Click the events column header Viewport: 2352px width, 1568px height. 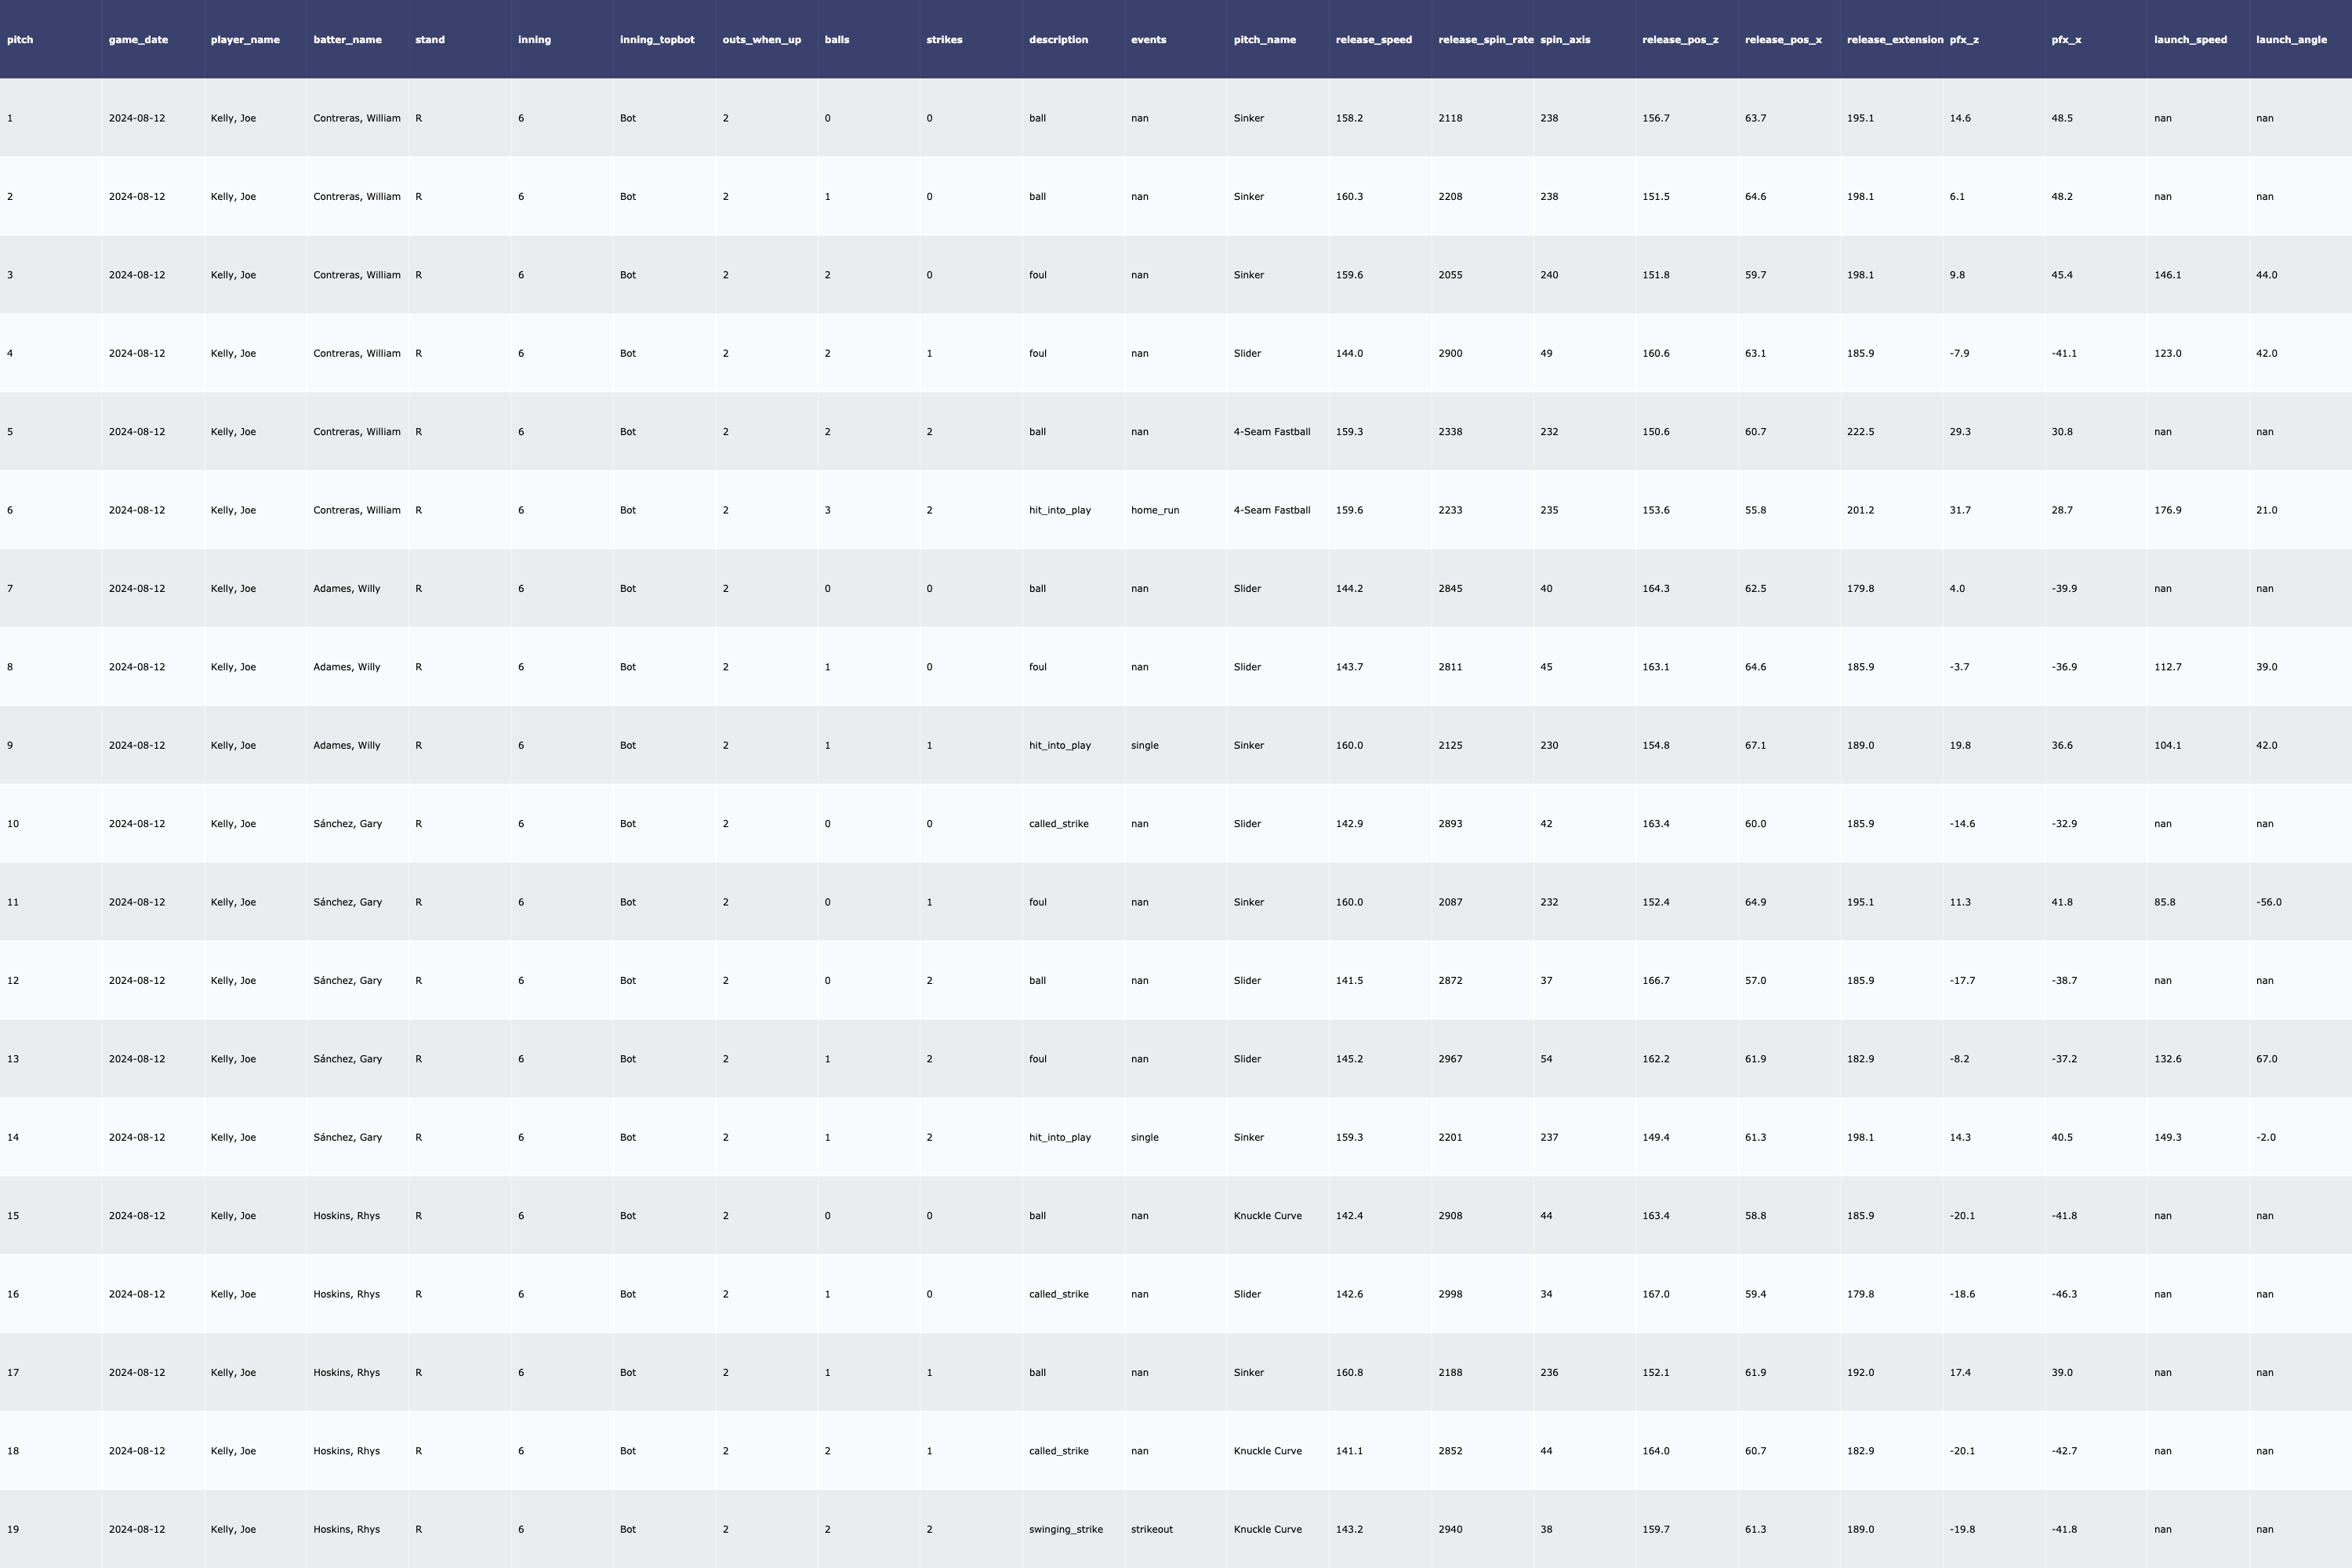tap(1148, 40)
